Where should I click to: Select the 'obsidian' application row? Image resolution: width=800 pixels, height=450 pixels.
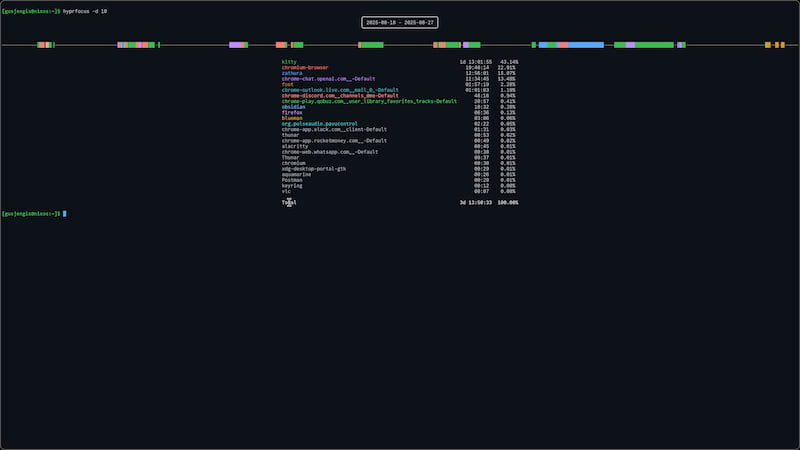pyautogui.click(x=294, y=106)
